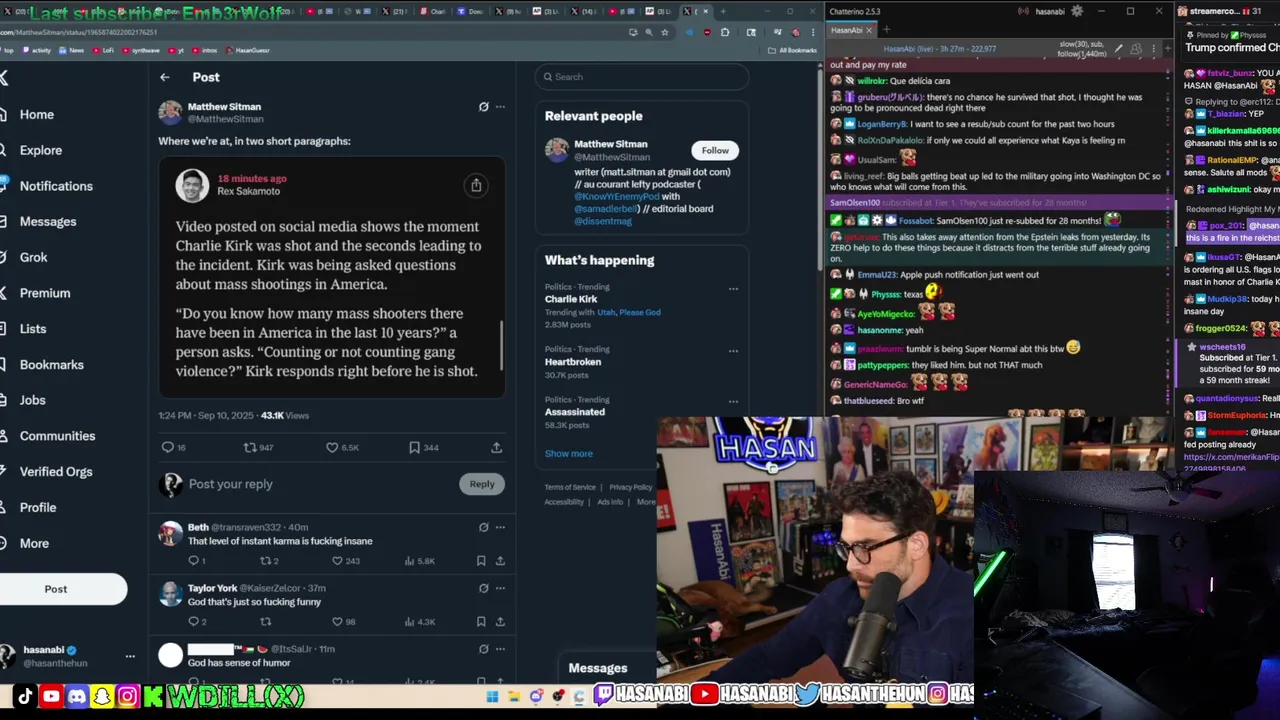
Task: Expand Show more trends
Action: click(568, 454)
